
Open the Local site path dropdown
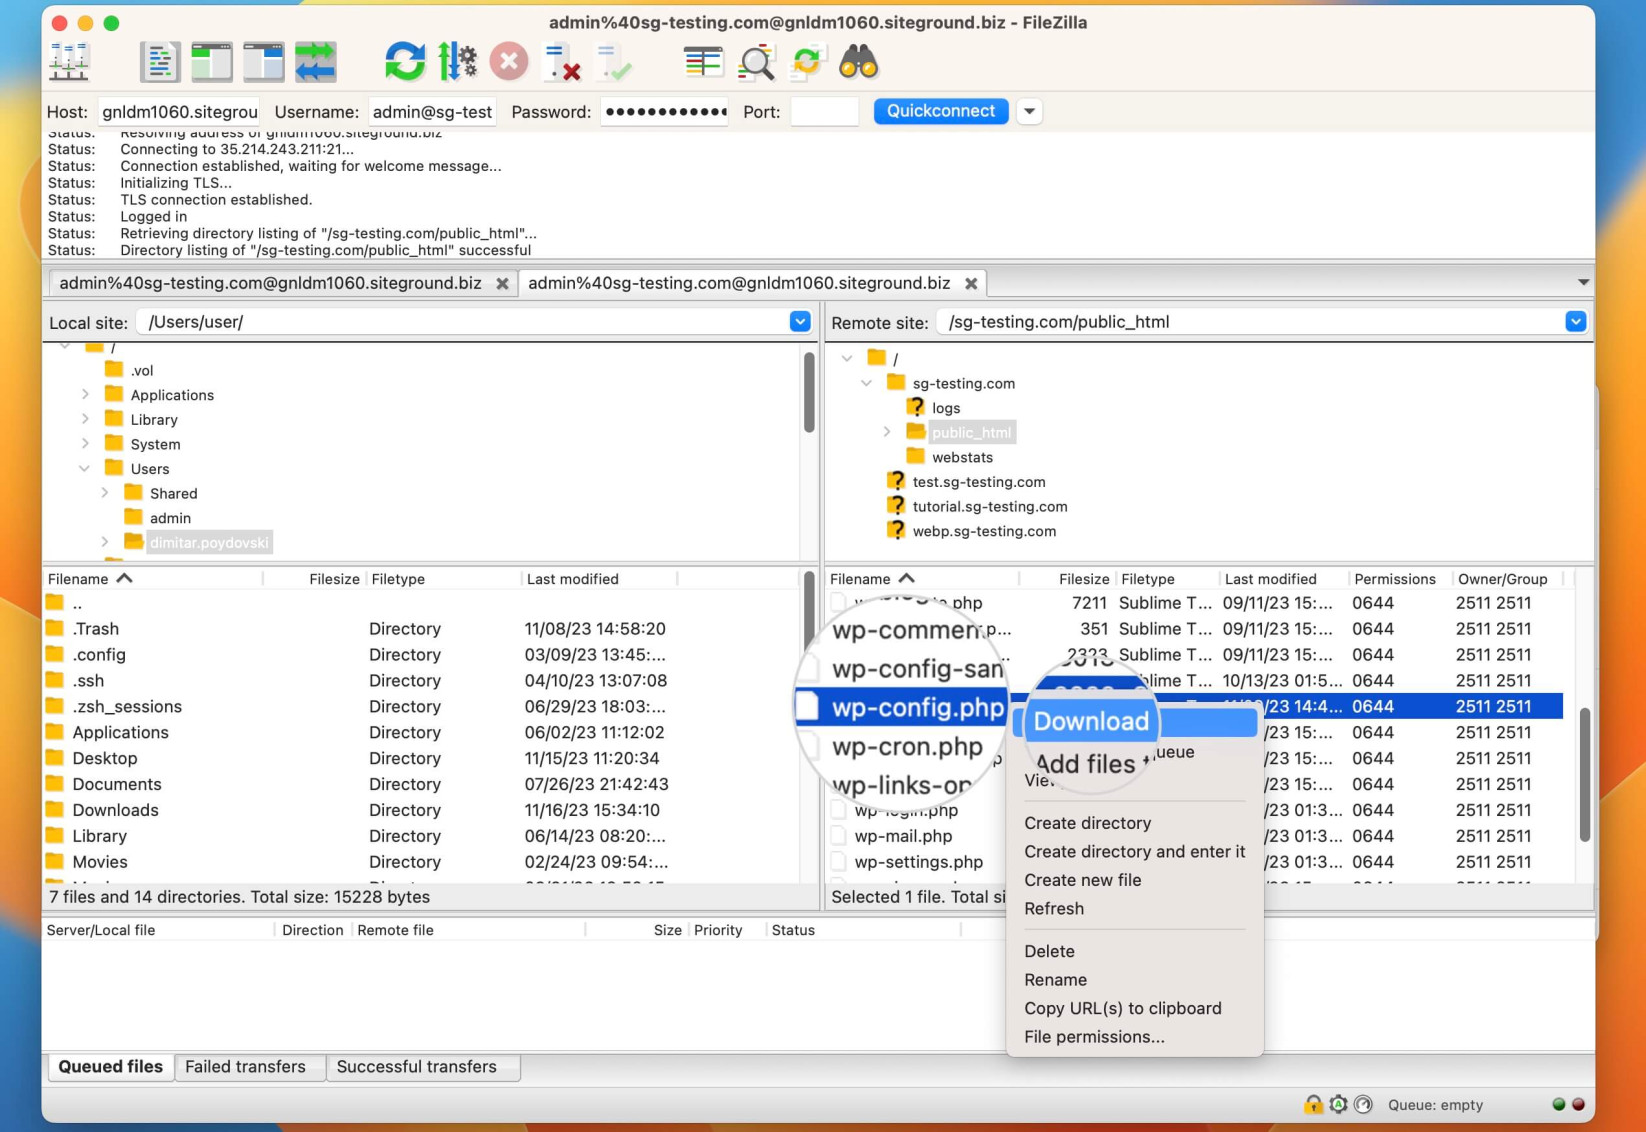800,321
